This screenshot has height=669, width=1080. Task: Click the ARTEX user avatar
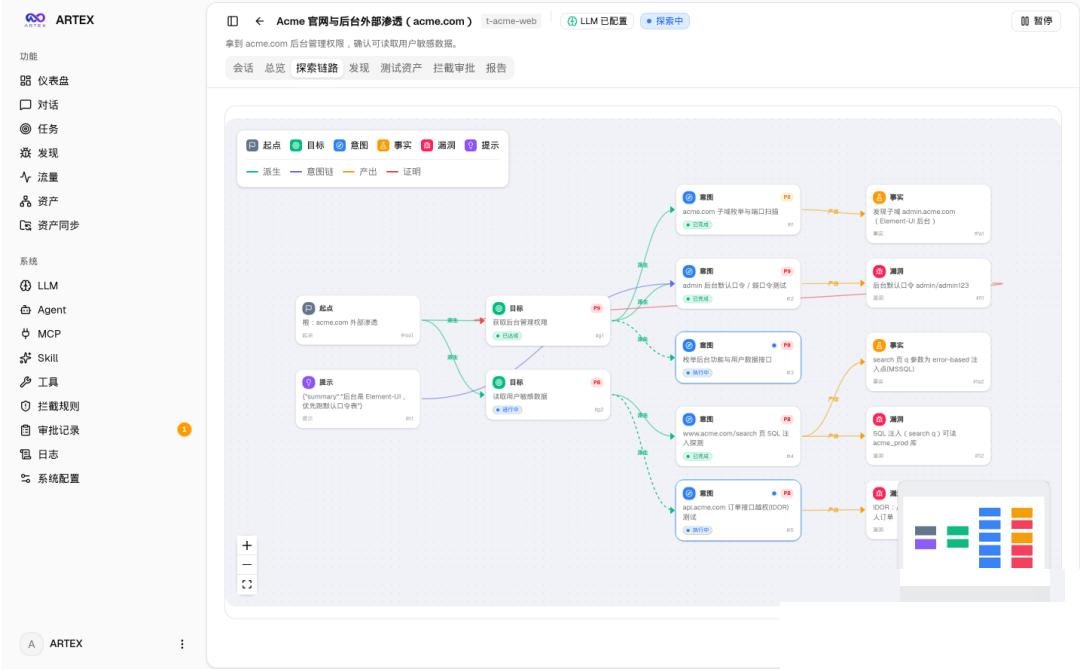tap(31, 644)
